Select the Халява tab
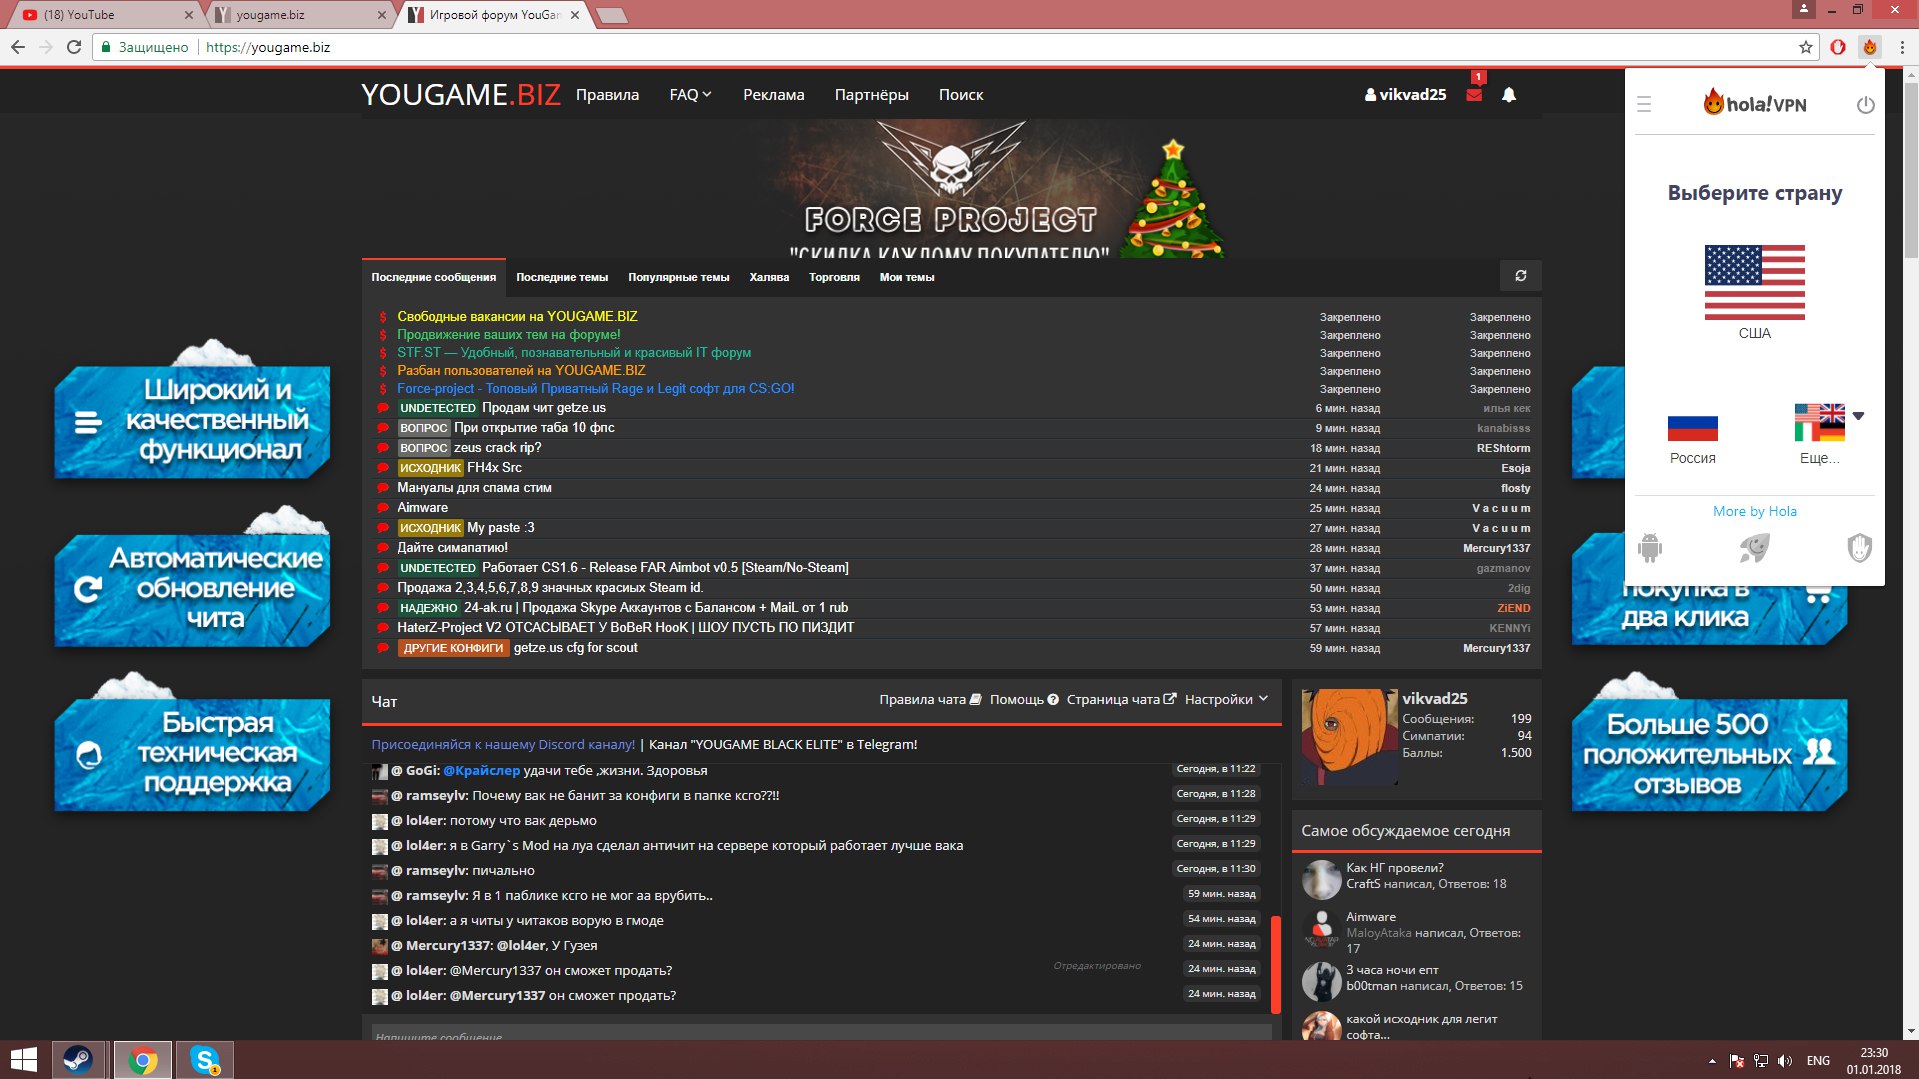Image resolution: width=1919 pixels, height=1079 pixels. click(769, 277)
